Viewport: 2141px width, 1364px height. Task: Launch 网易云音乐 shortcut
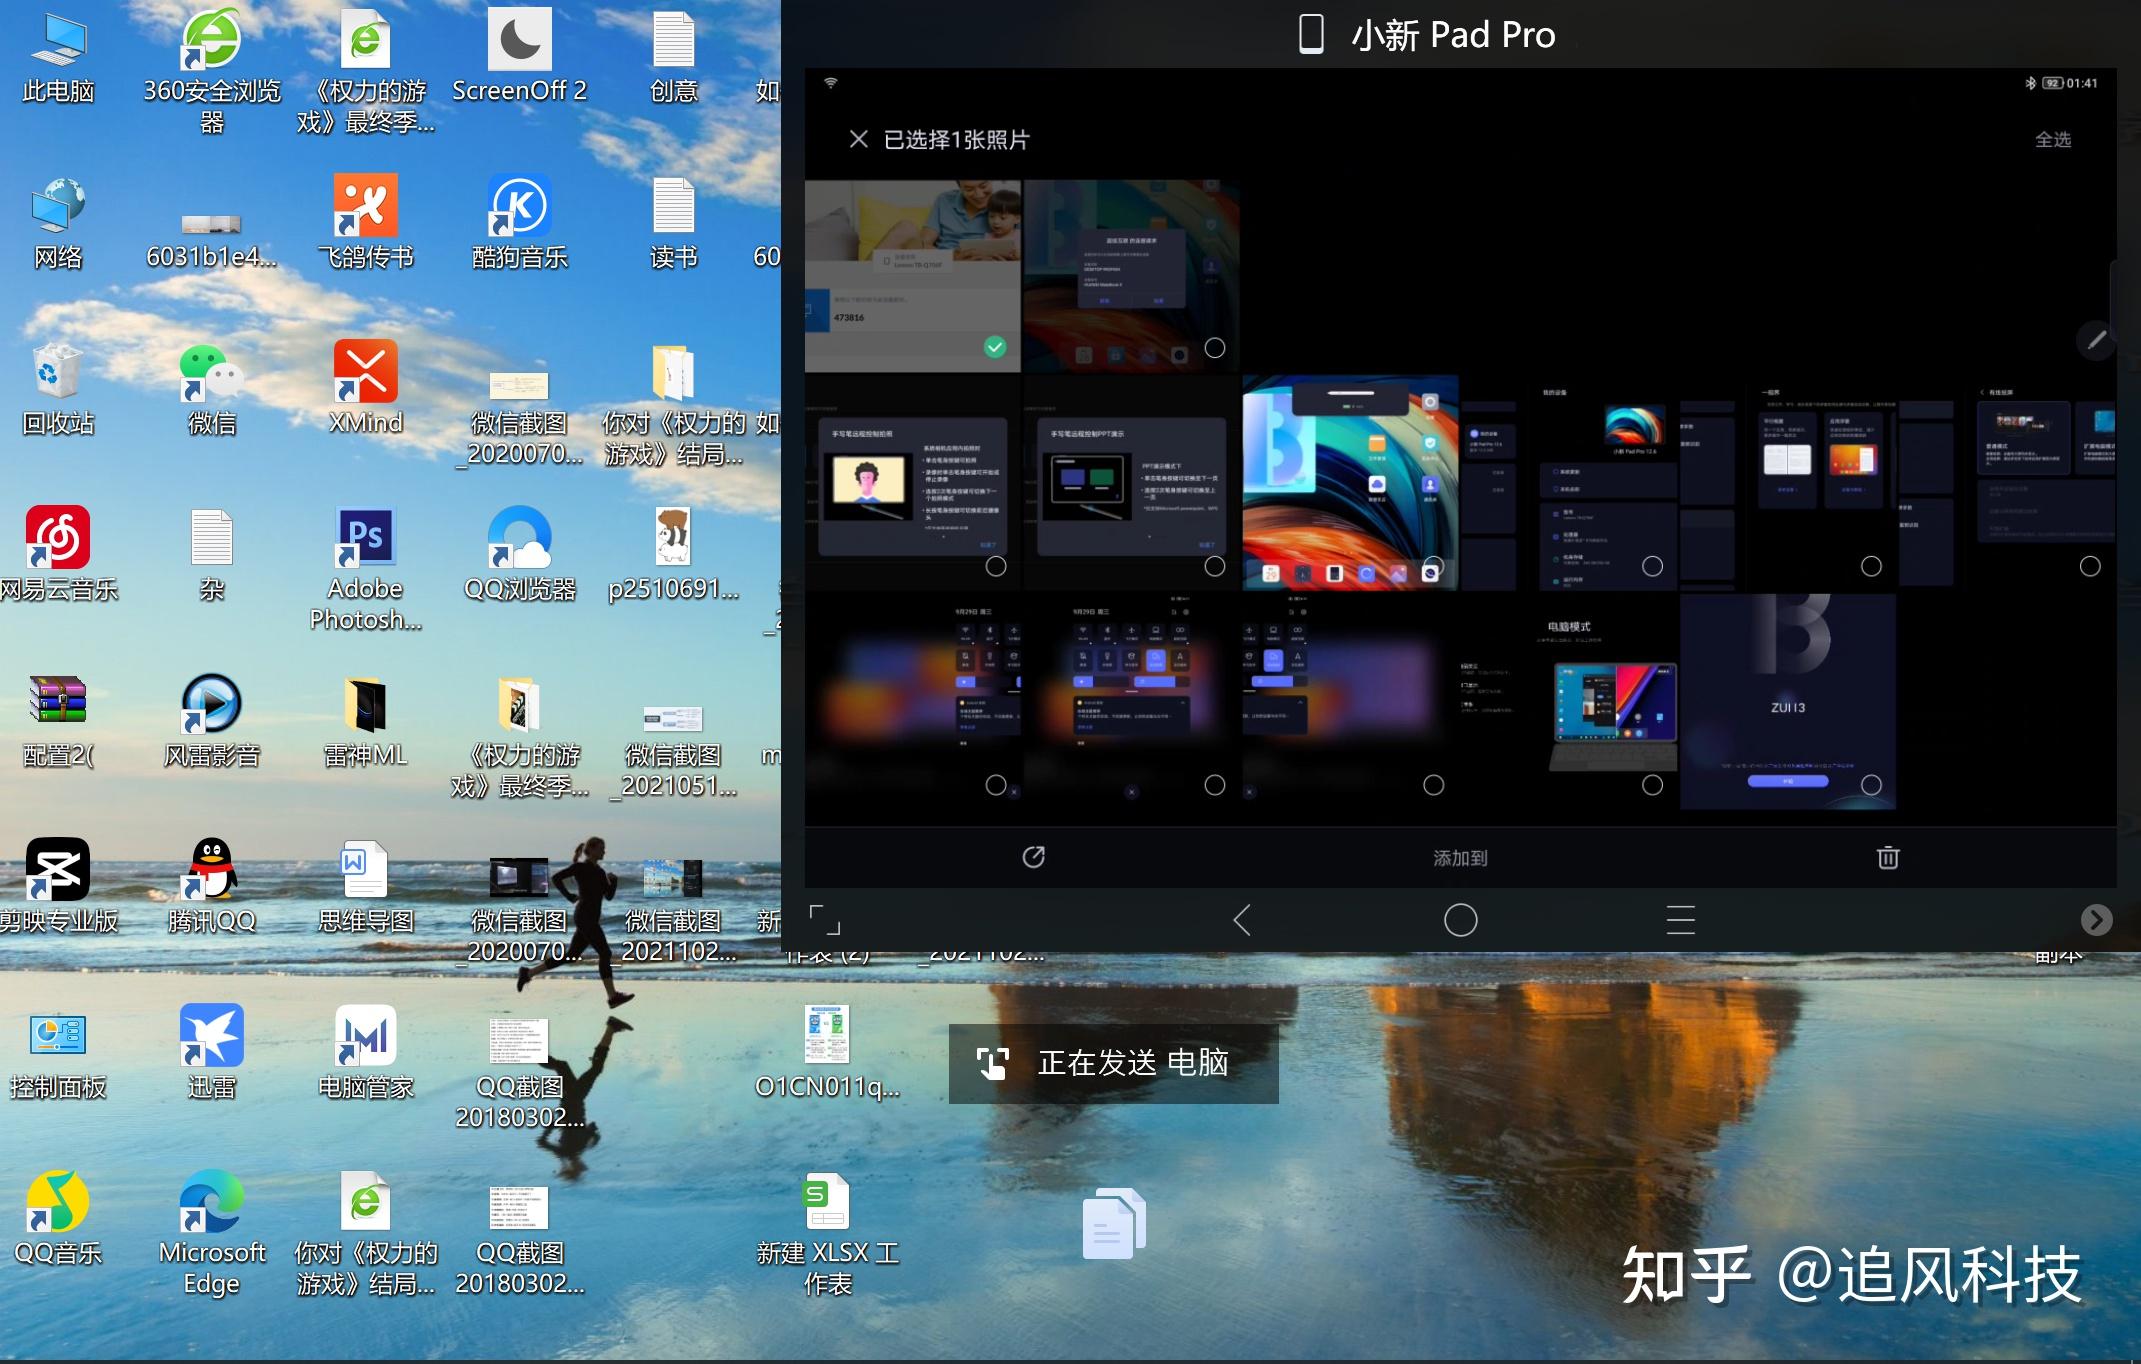(58, 553)
